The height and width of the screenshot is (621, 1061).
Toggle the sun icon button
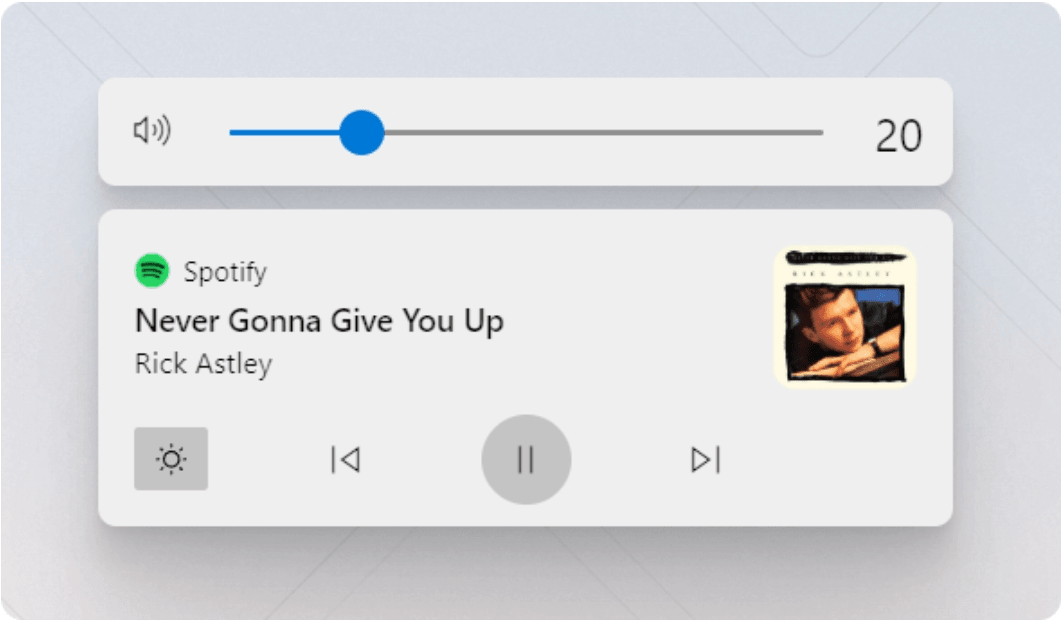pyautogui.click(x=171, y=459)
